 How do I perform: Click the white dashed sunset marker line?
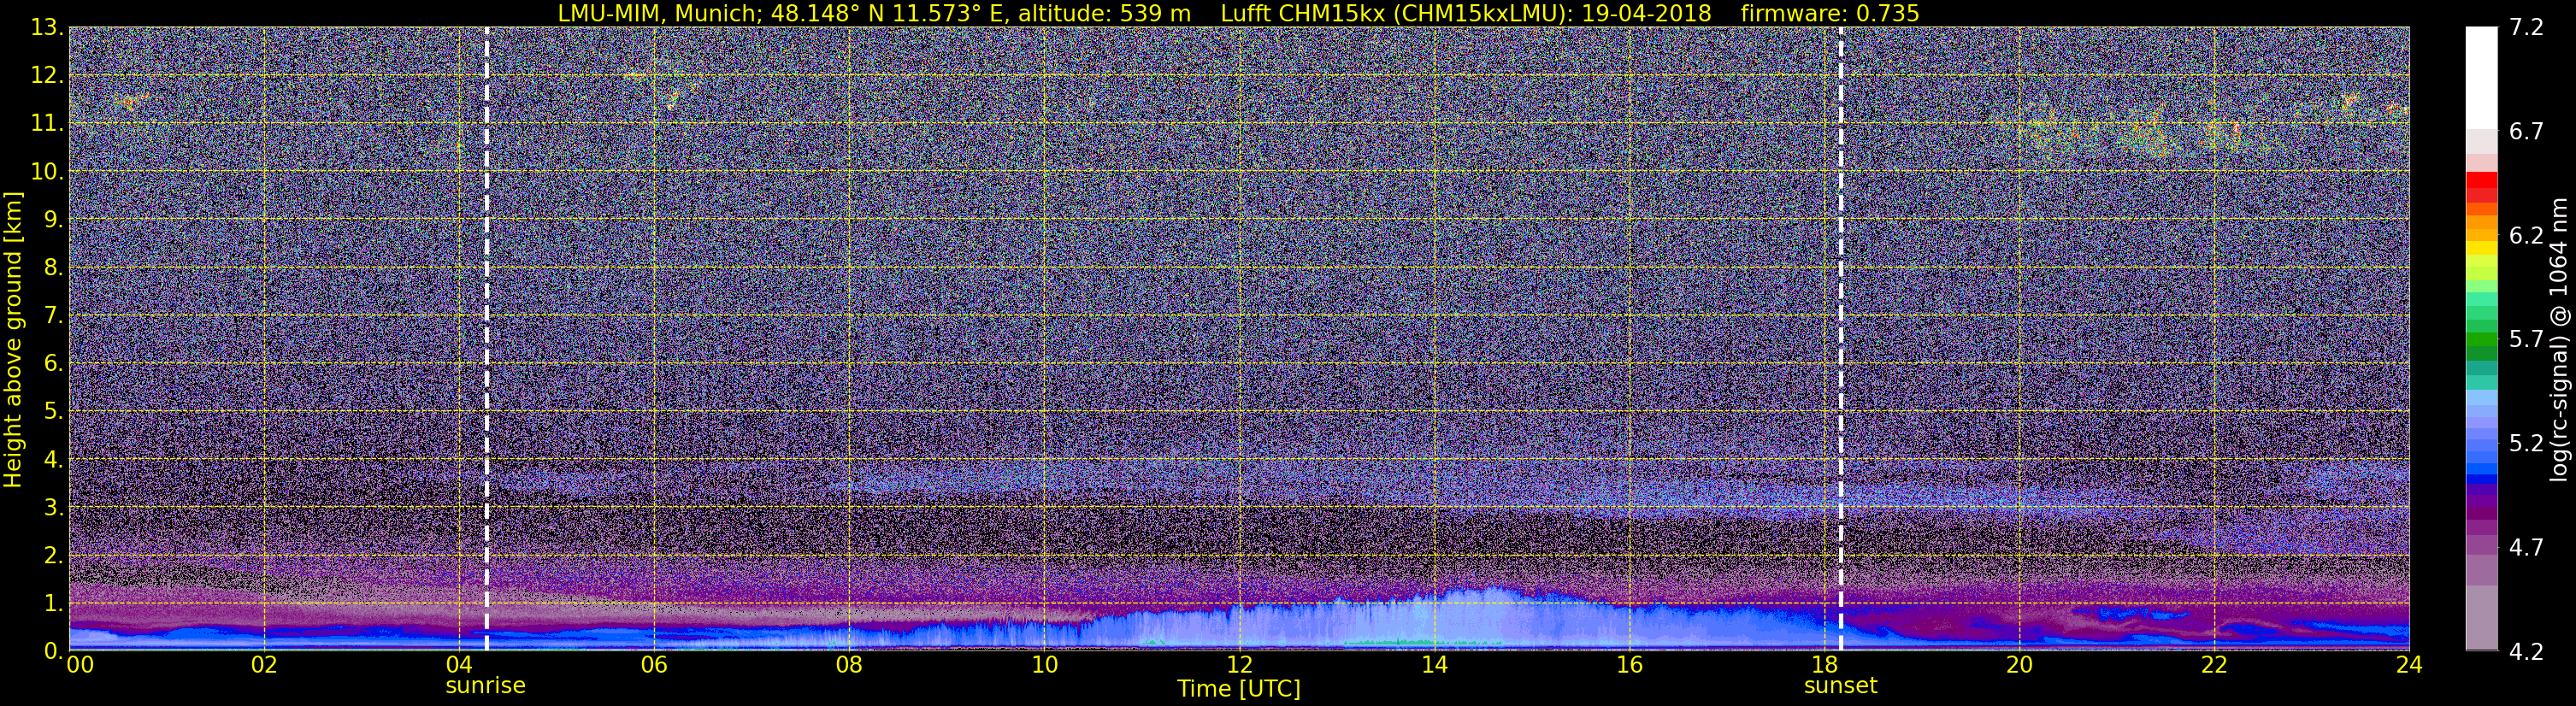(1840, 338)
